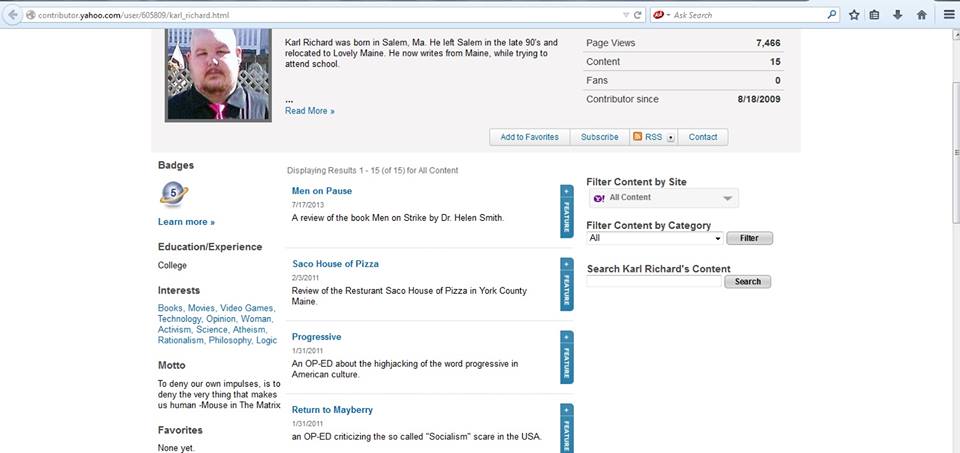The image size is (960, 453).
Task: Open the Filter Content by Category dropdown
Action: pyautogui.click(x=654, y=238)
